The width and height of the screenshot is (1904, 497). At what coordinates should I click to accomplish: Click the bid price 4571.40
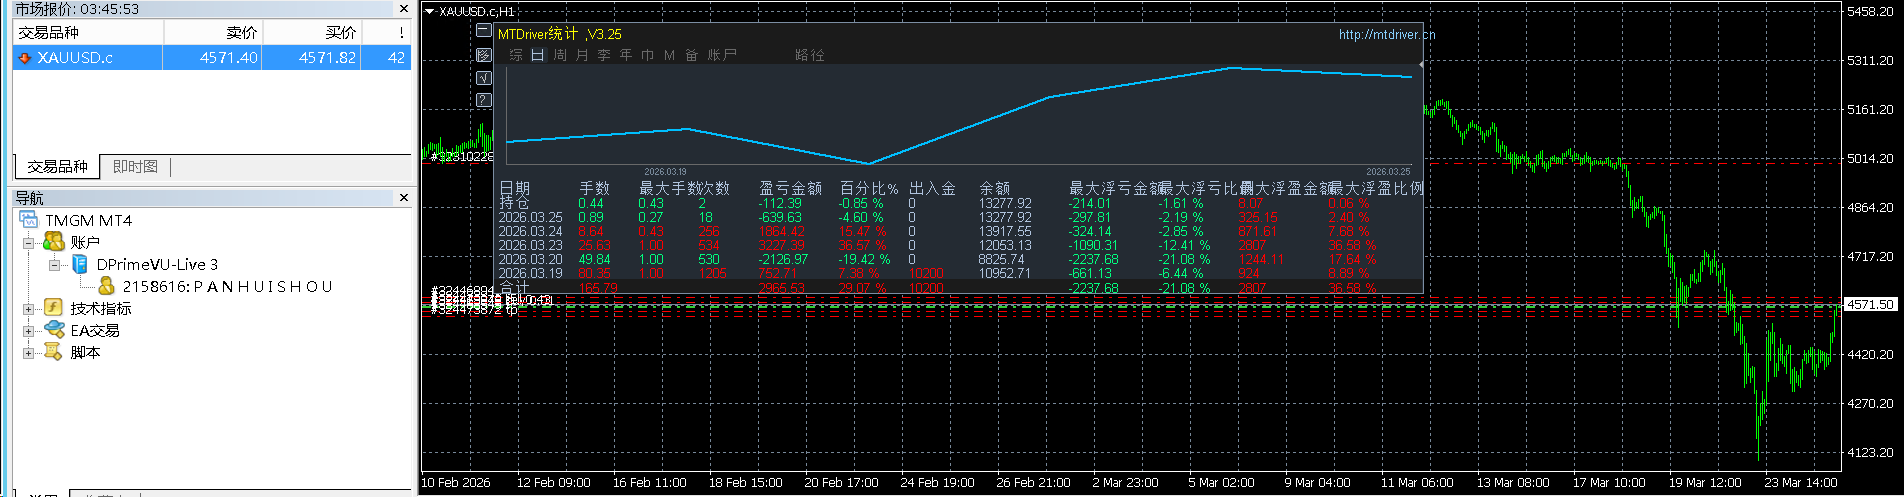(x=229, y=58)
